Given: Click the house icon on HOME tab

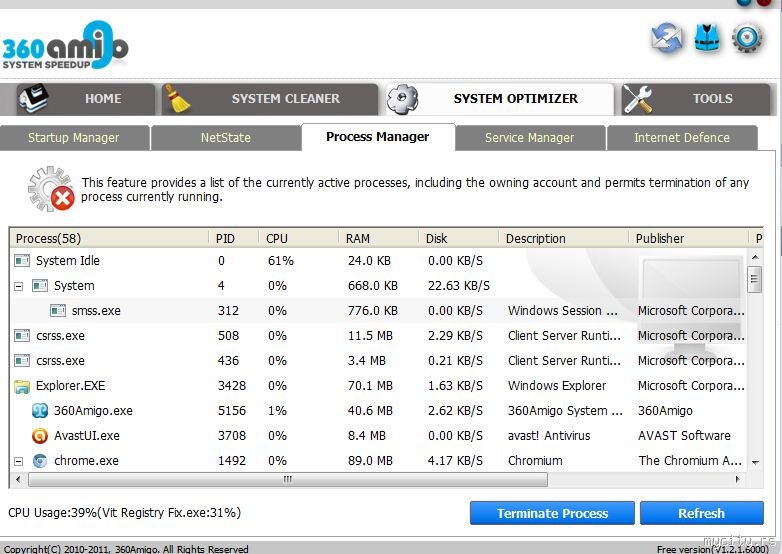Looking at the screenshot, I should tap(34, 98).
